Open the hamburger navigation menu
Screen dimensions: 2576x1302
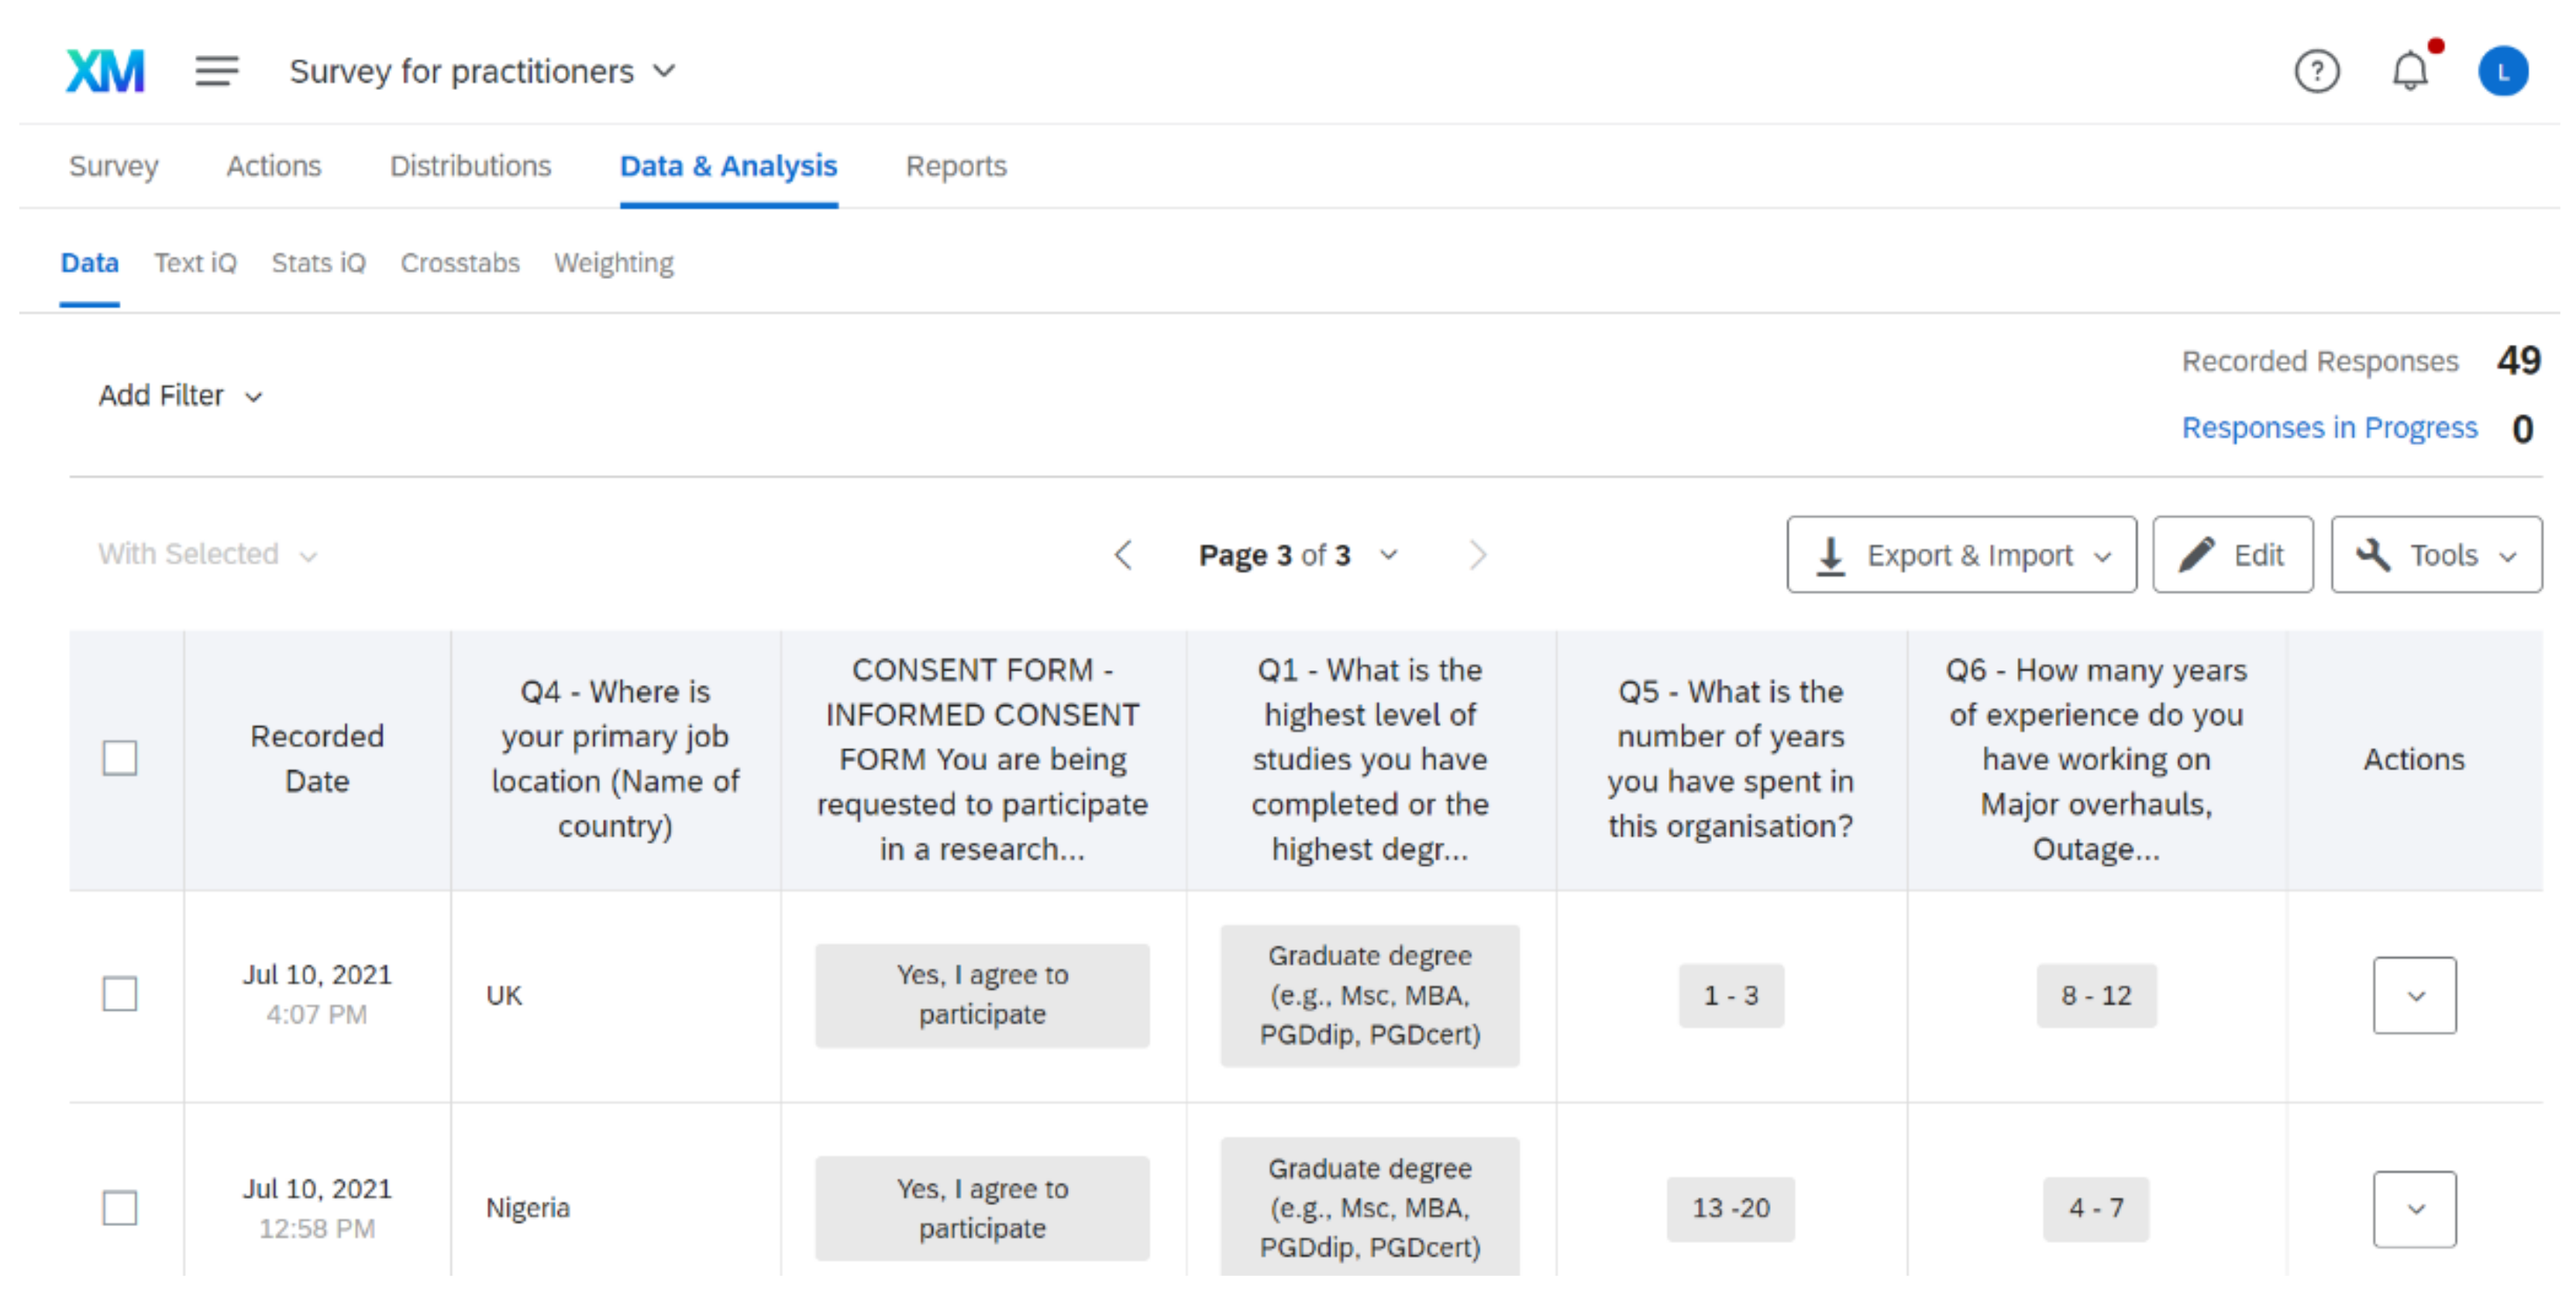point(216,71)
